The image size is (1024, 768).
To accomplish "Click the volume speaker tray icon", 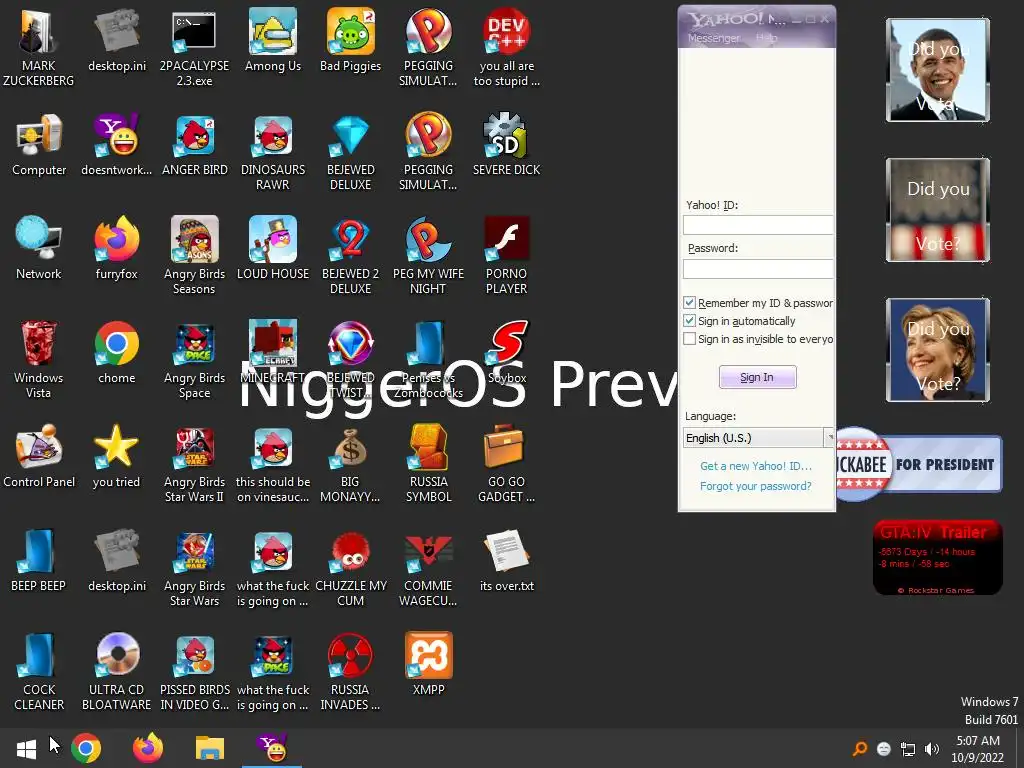I will click(x=932, y=748).
